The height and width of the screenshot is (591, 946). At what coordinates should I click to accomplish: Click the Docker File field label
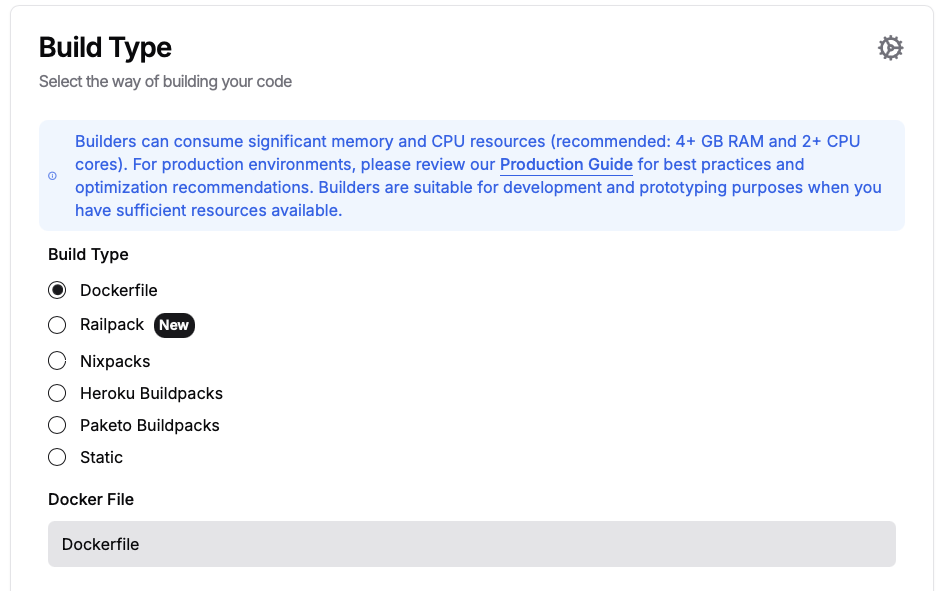91,499
